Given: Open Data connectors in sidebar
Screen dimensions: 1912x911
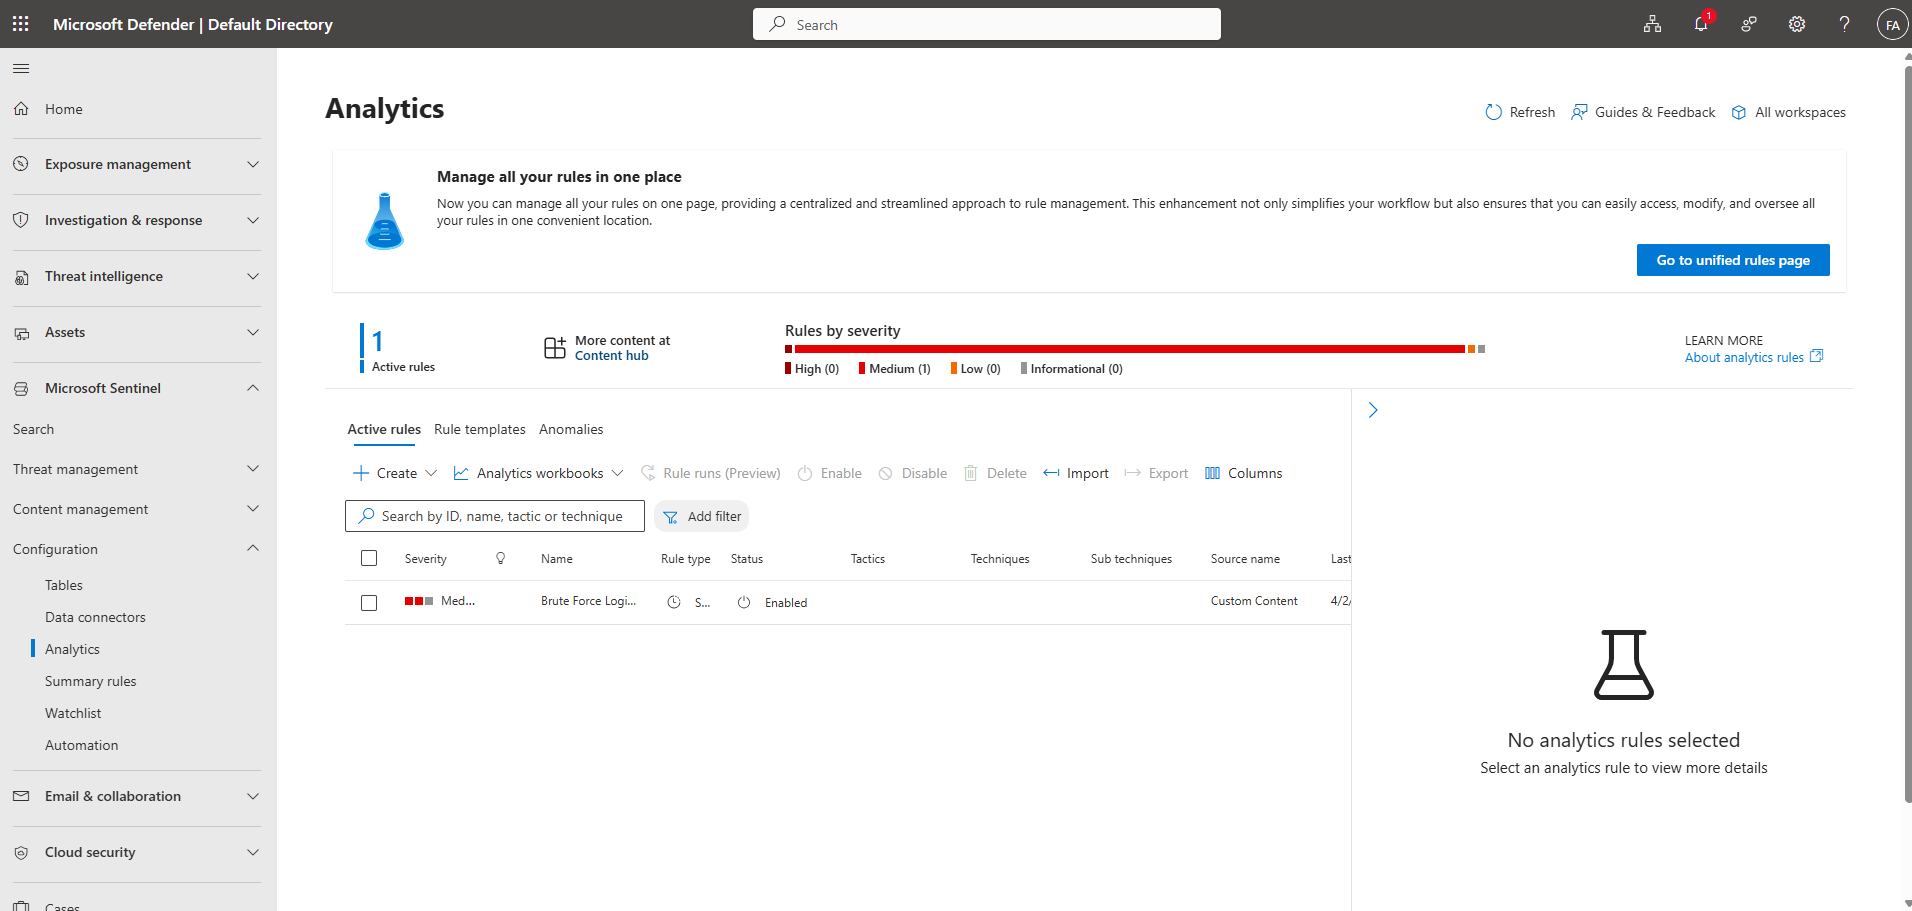Looking at the screenshot, I should click(95, 617).
